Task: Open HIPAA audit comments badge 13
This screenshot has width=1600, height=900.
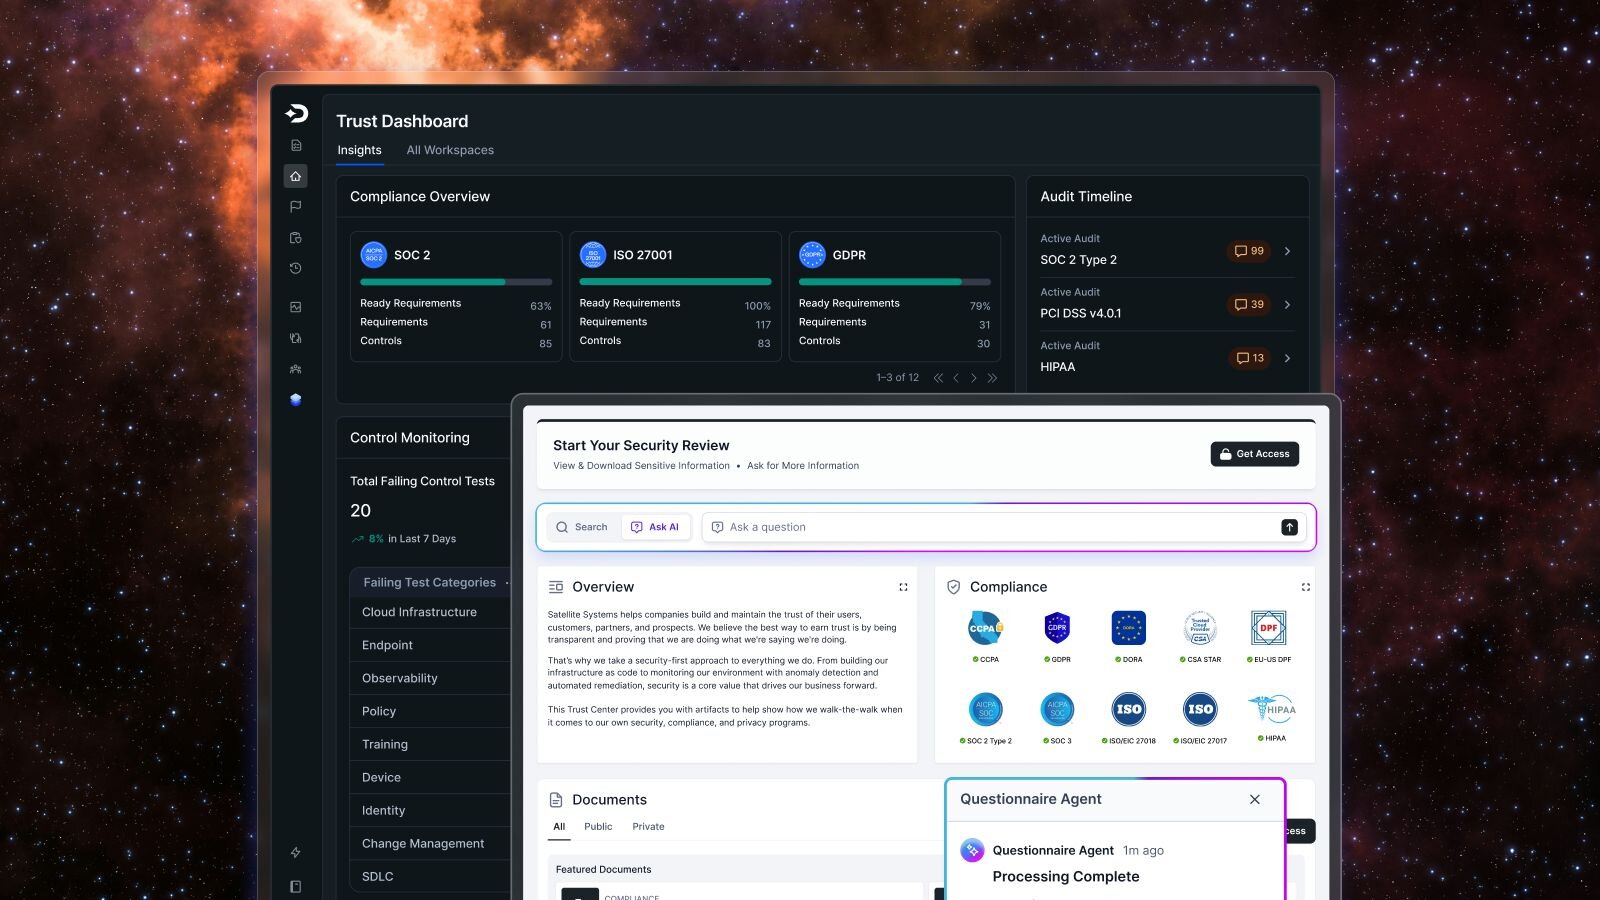Action: click(x=1249, y=358)
